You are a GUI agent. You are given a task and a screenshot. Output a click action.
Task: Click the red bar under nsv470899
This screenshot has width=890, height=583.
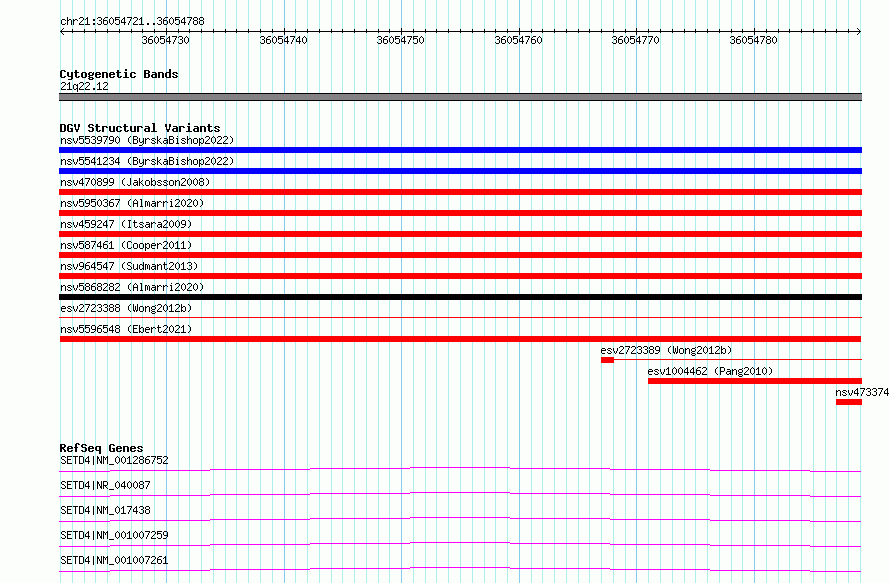[x=460, y=192]
